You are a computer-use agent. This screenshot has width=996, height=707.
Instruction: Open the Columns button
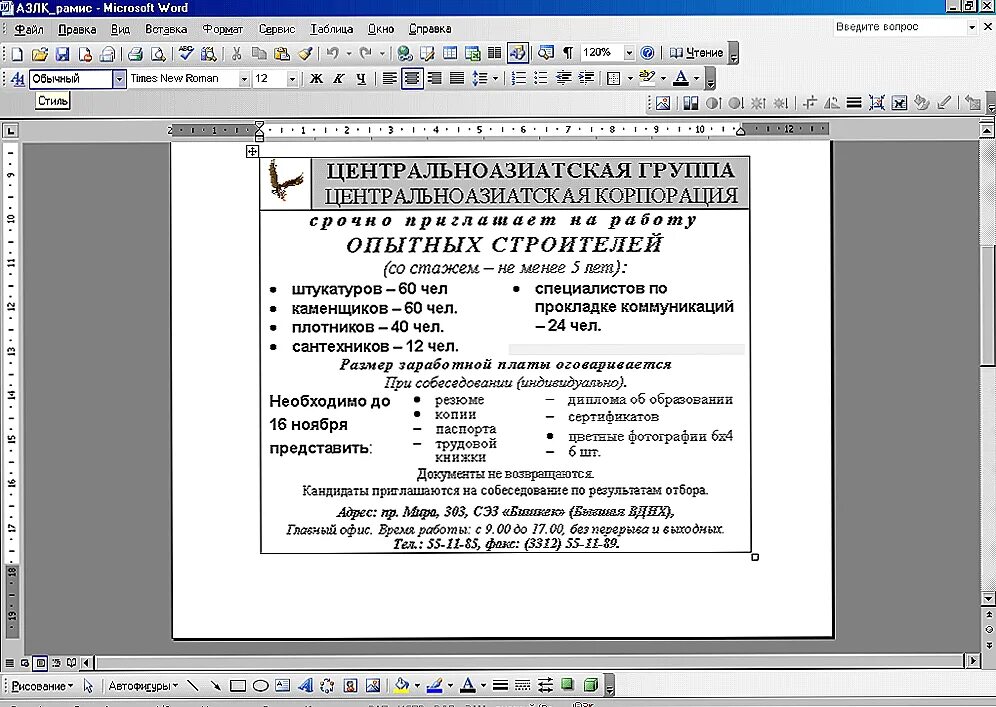(x=495, y=53)
